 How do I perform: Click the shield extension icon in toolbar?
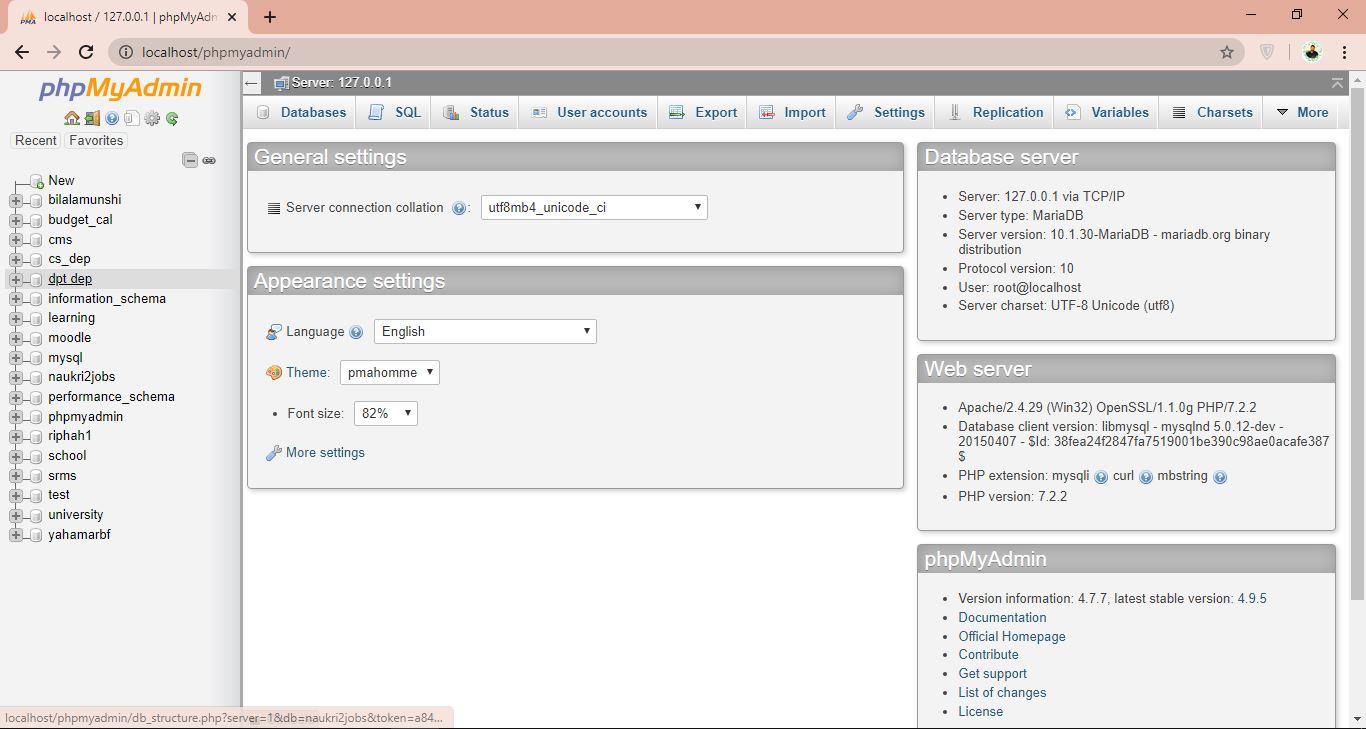click(x=1267, y=52)
